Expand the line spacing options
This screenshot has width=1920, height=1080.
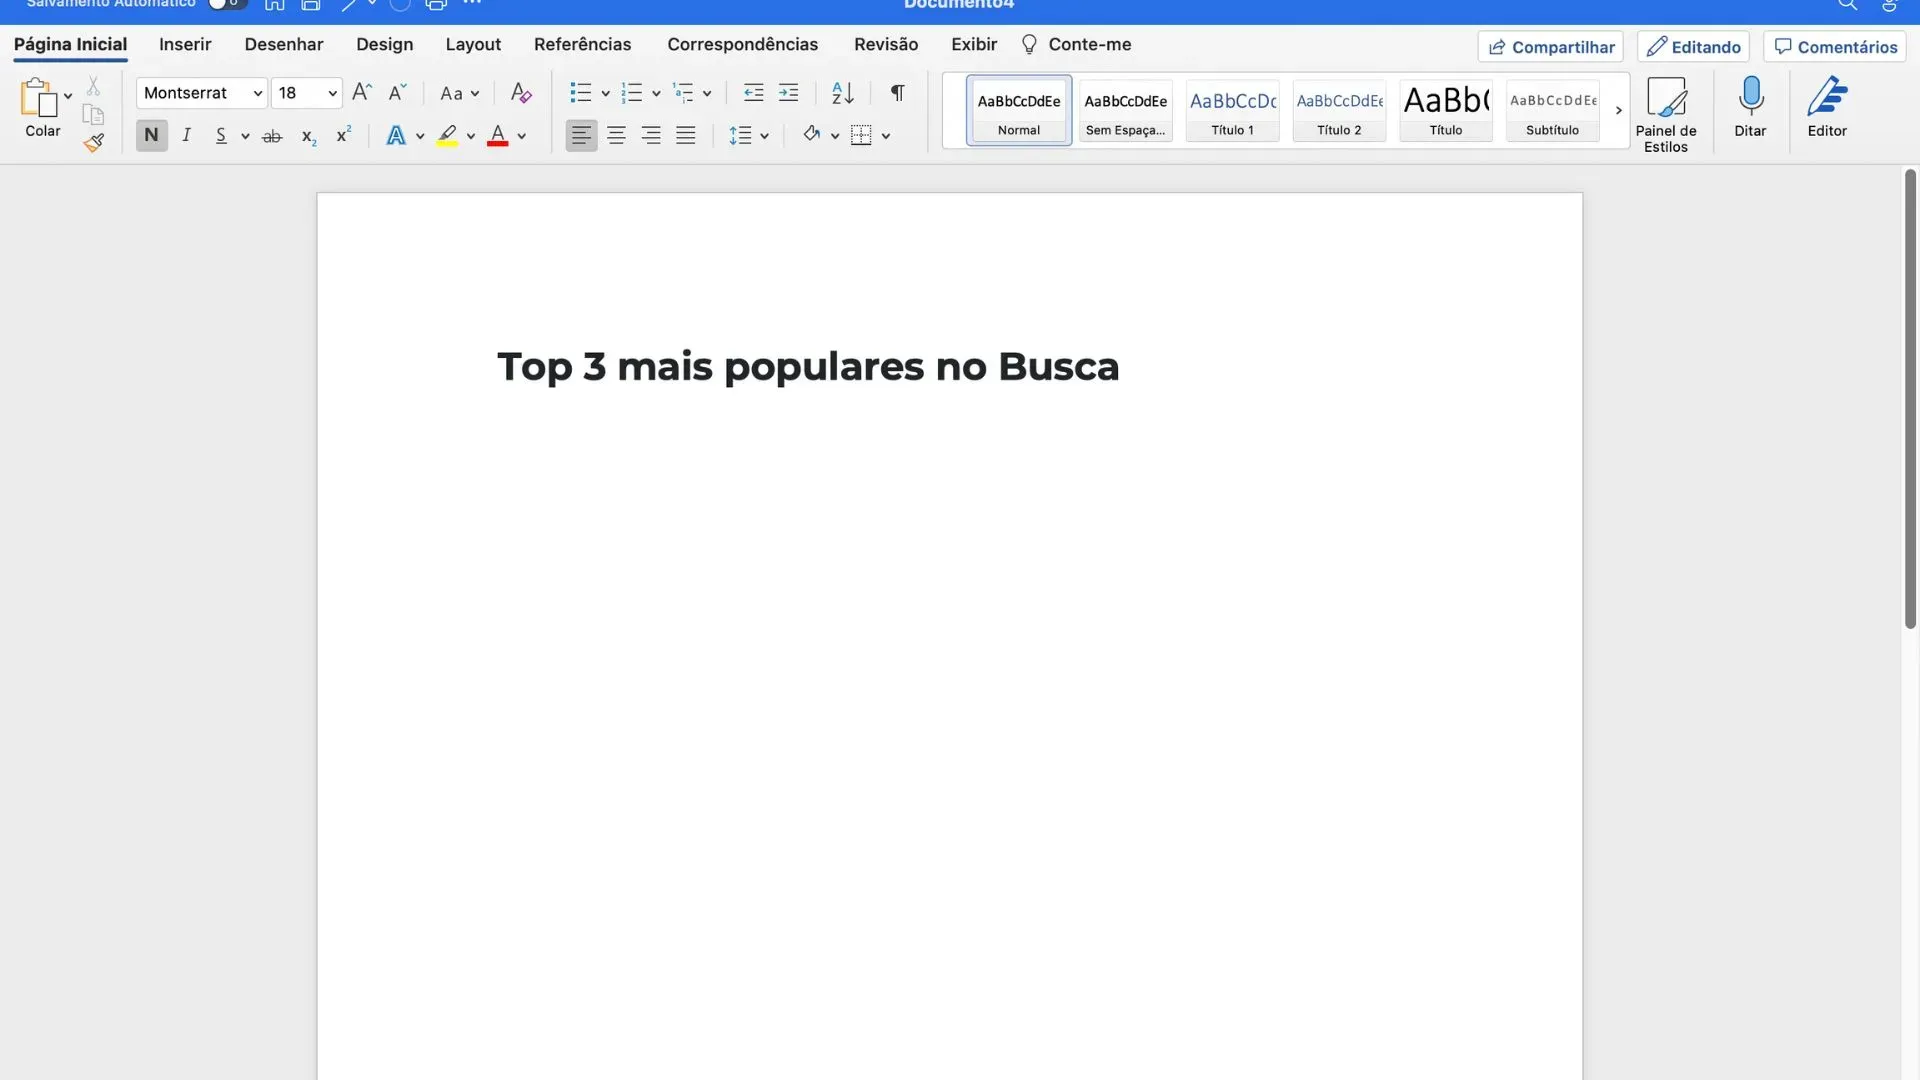pos(766,135)
